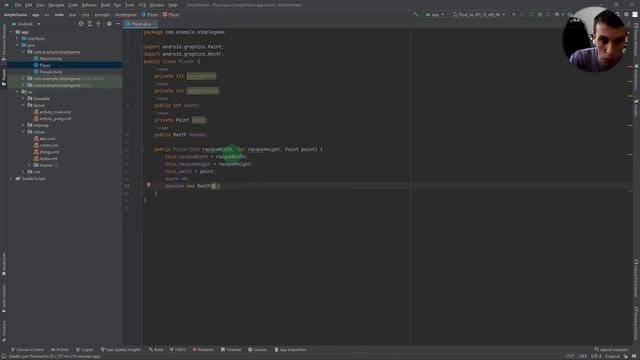Collapse the values folder
This screenshot has width=640, height=360.
[x=23, y=132]
